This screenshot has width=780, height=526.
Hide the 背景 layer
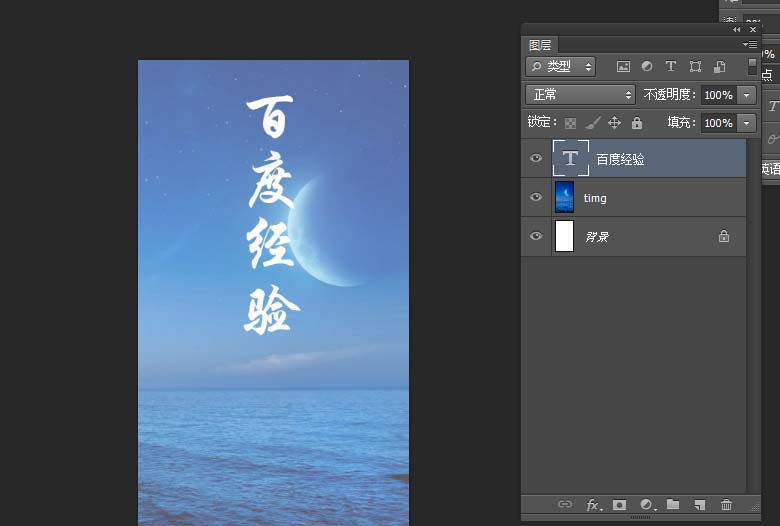coord(536,236)
